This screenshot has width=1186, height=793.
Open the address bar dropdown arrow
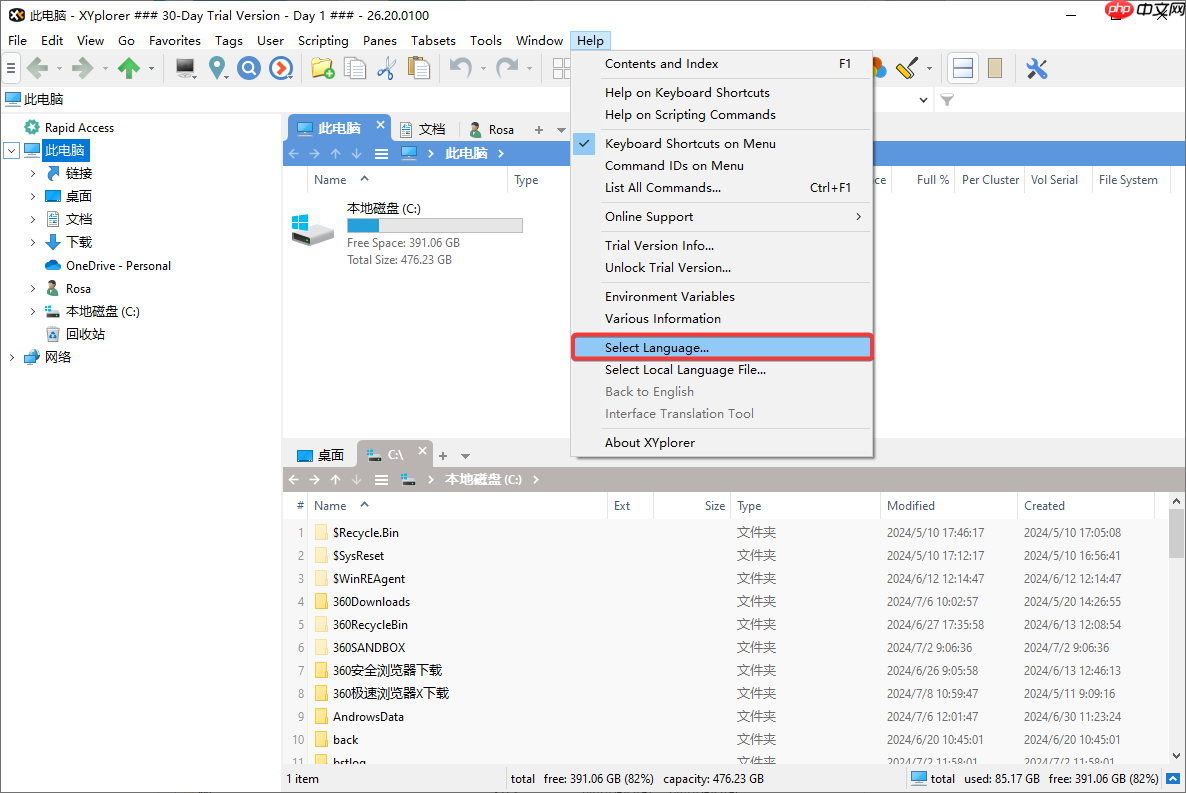[x=924, y=100]
